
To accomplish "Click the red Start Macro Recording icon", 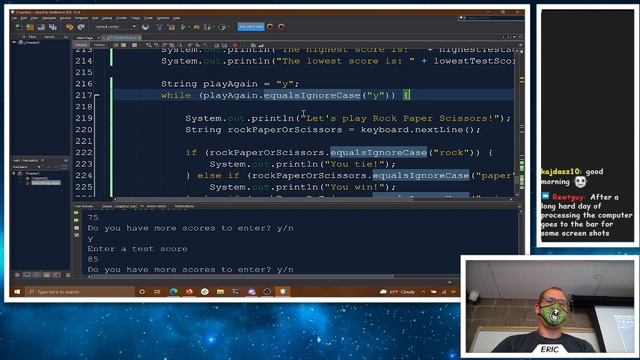I will (x=235, y=45).
